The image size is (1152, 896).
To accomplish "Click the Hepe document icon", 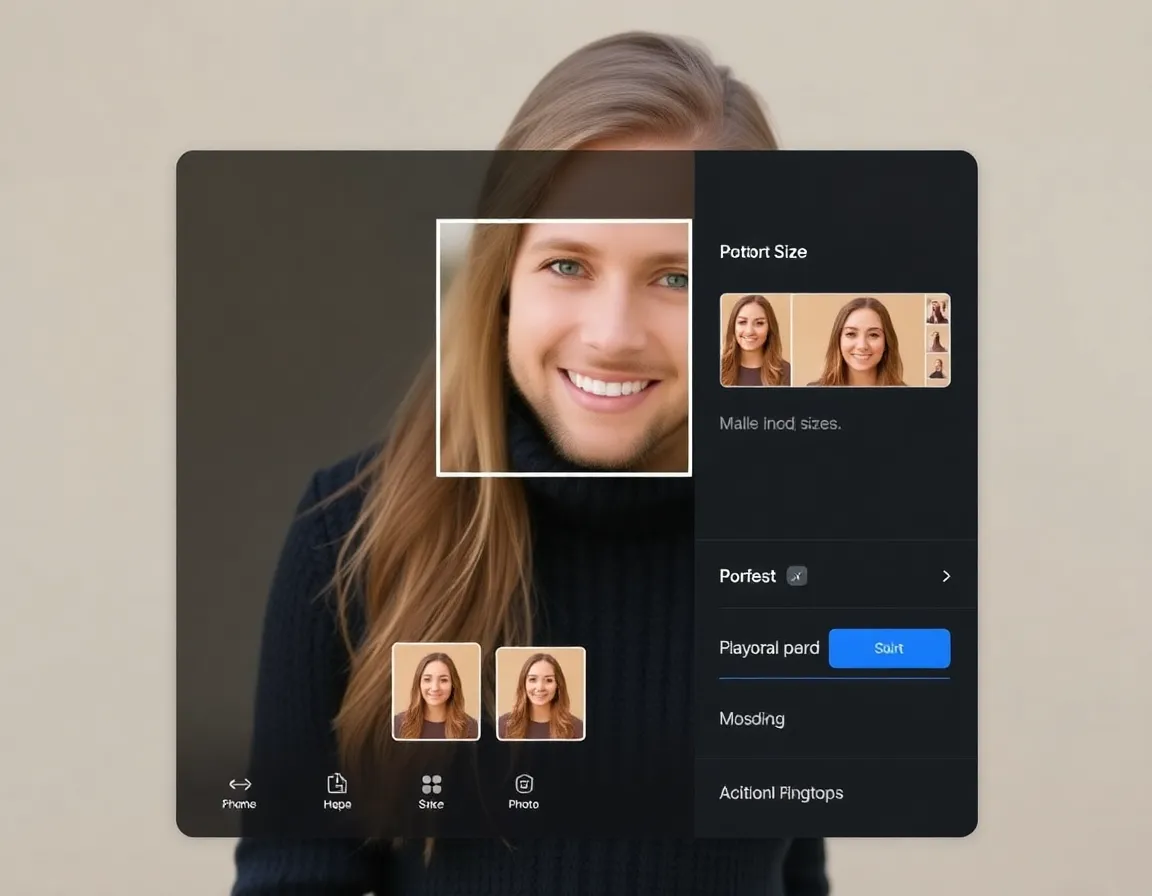I will click(337, 783).
